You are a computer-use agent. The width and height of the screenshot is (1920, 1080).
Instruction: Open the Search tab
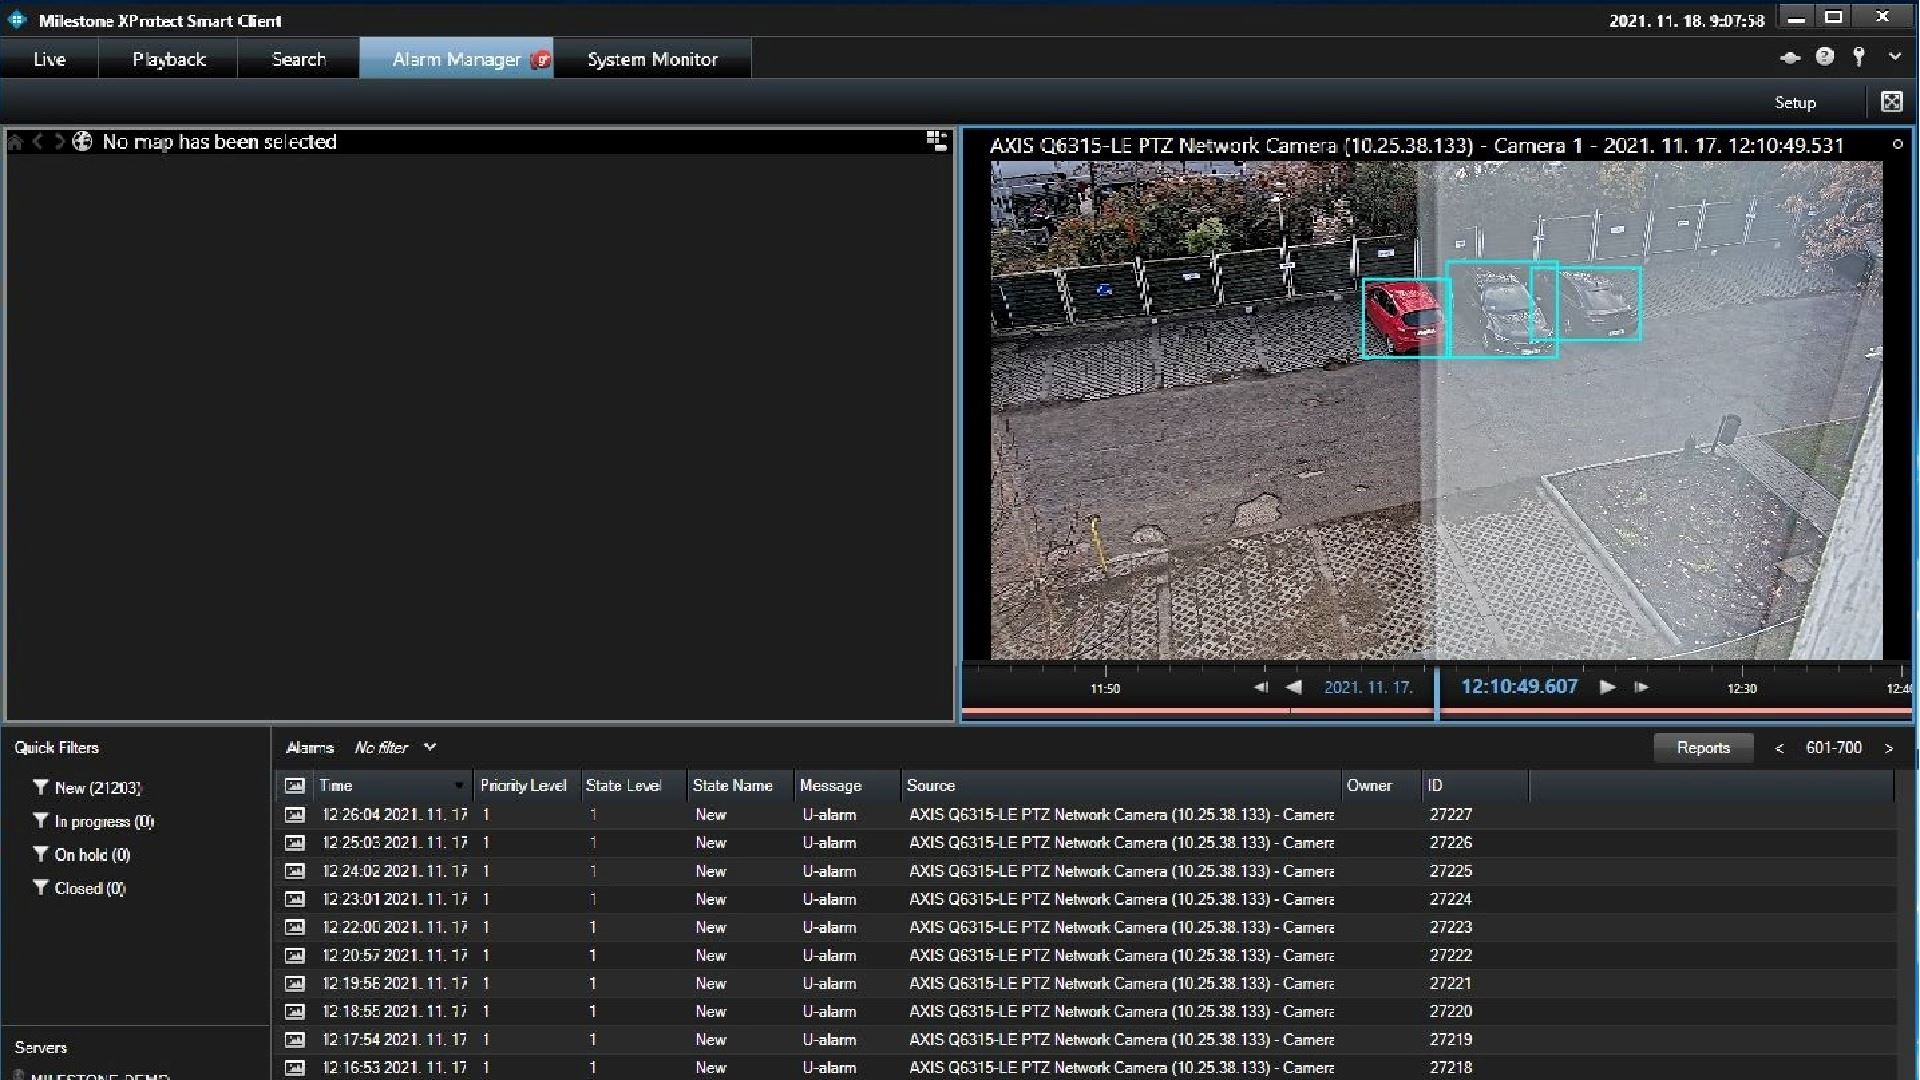(x=299, y=59)
